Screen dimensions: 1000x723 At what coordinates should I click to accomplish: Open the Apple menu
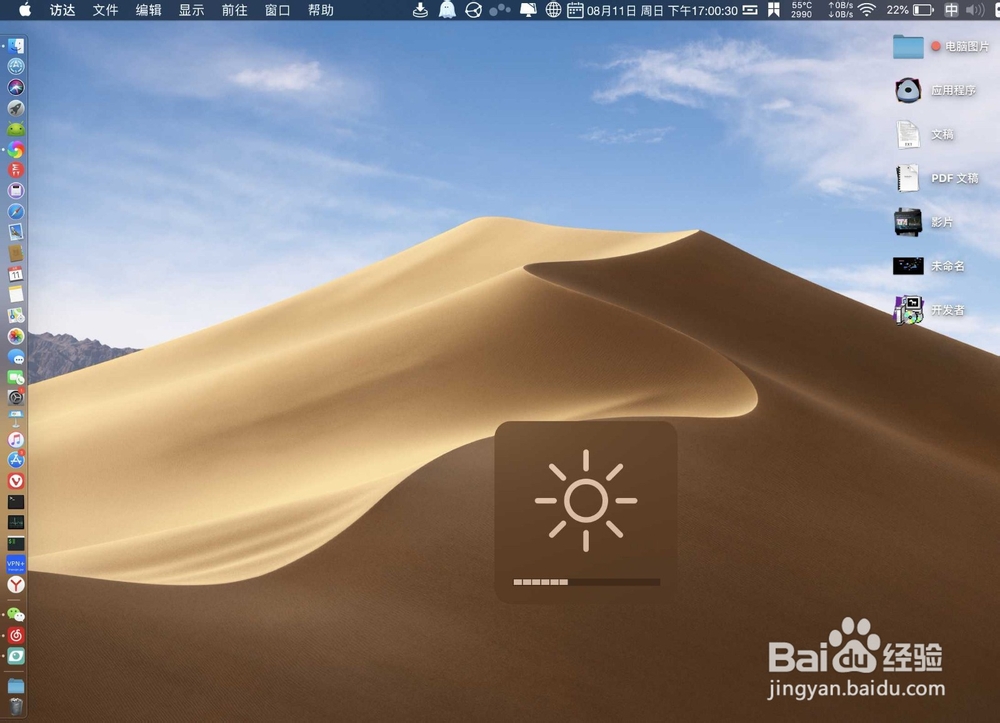[x=24, y=11]
